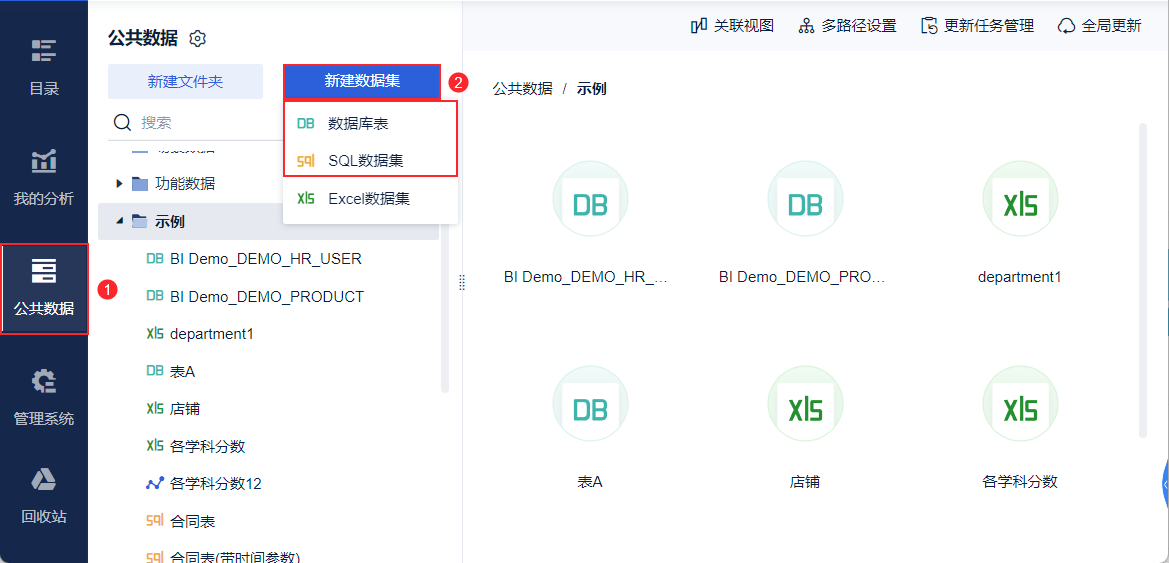Expand the 功能数据 folder arrow

(120, 184)
